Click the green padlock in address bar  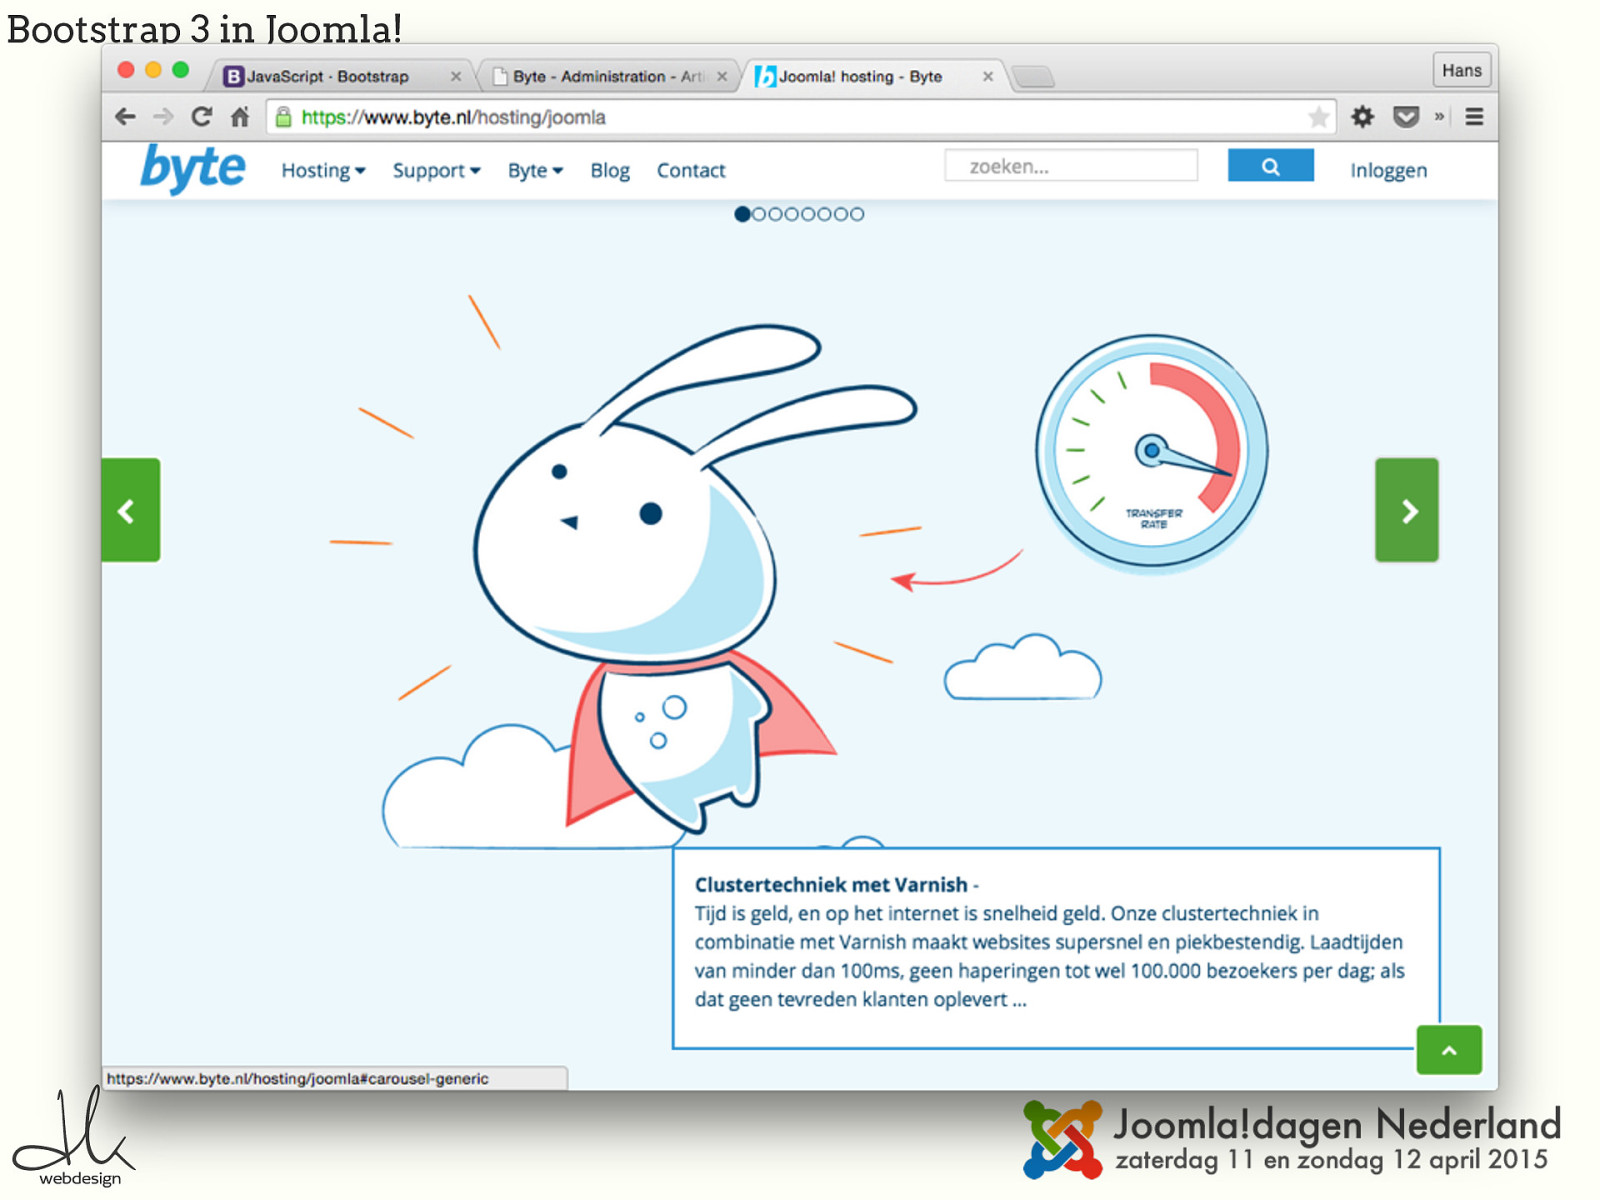283,117
